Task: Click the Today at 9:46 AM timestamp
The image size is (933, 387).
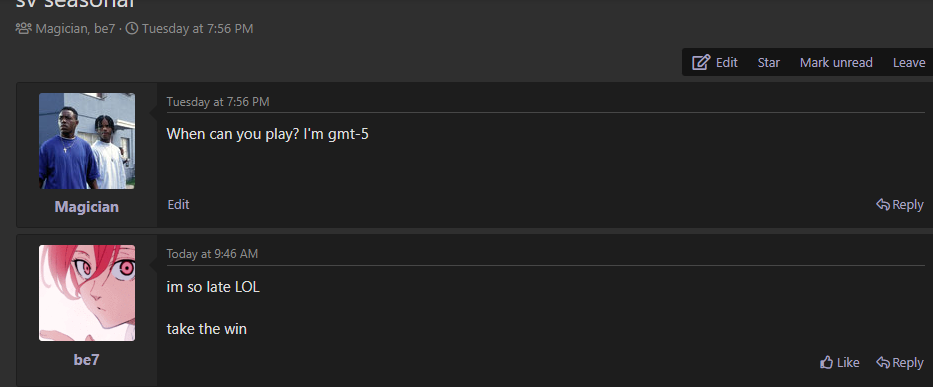Action: pos(212,254)
